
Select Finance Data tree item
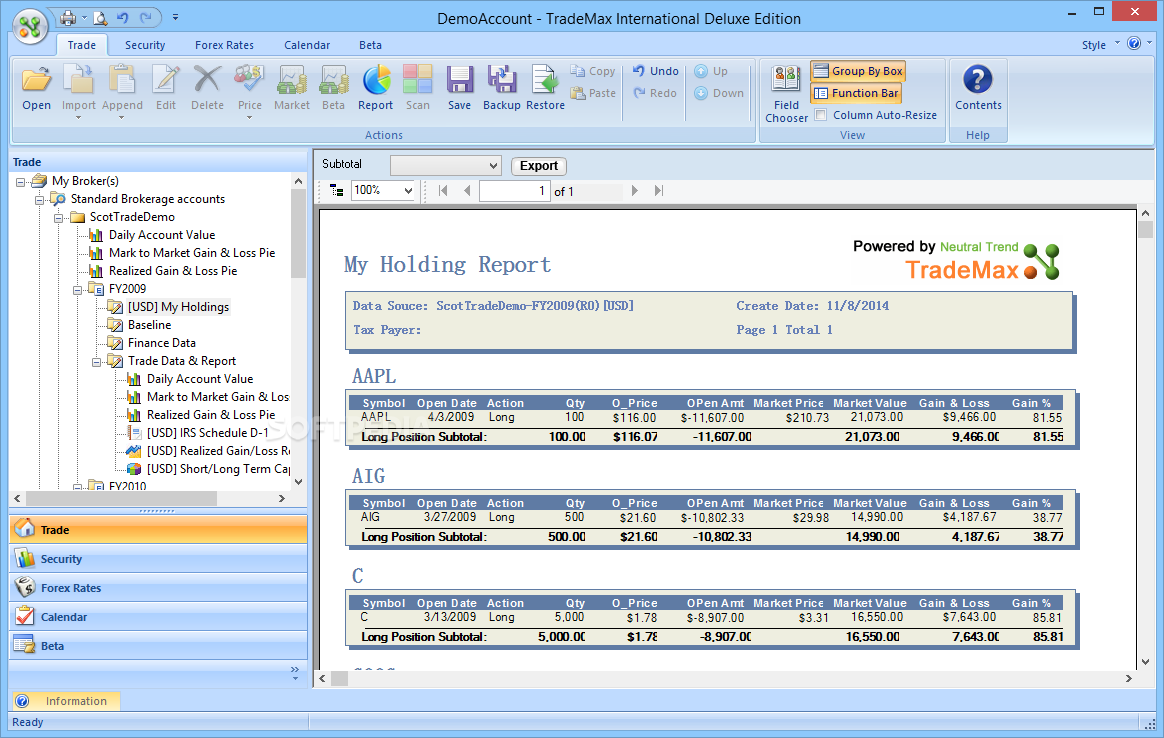coord(161,343)
